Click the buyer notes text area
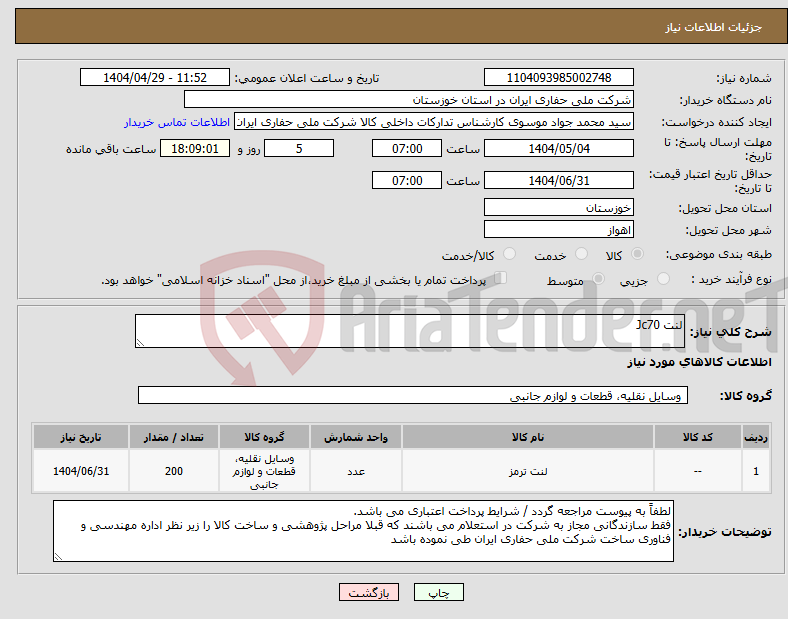This screenshot has height=619, width=788. click(x=363, y=531)
